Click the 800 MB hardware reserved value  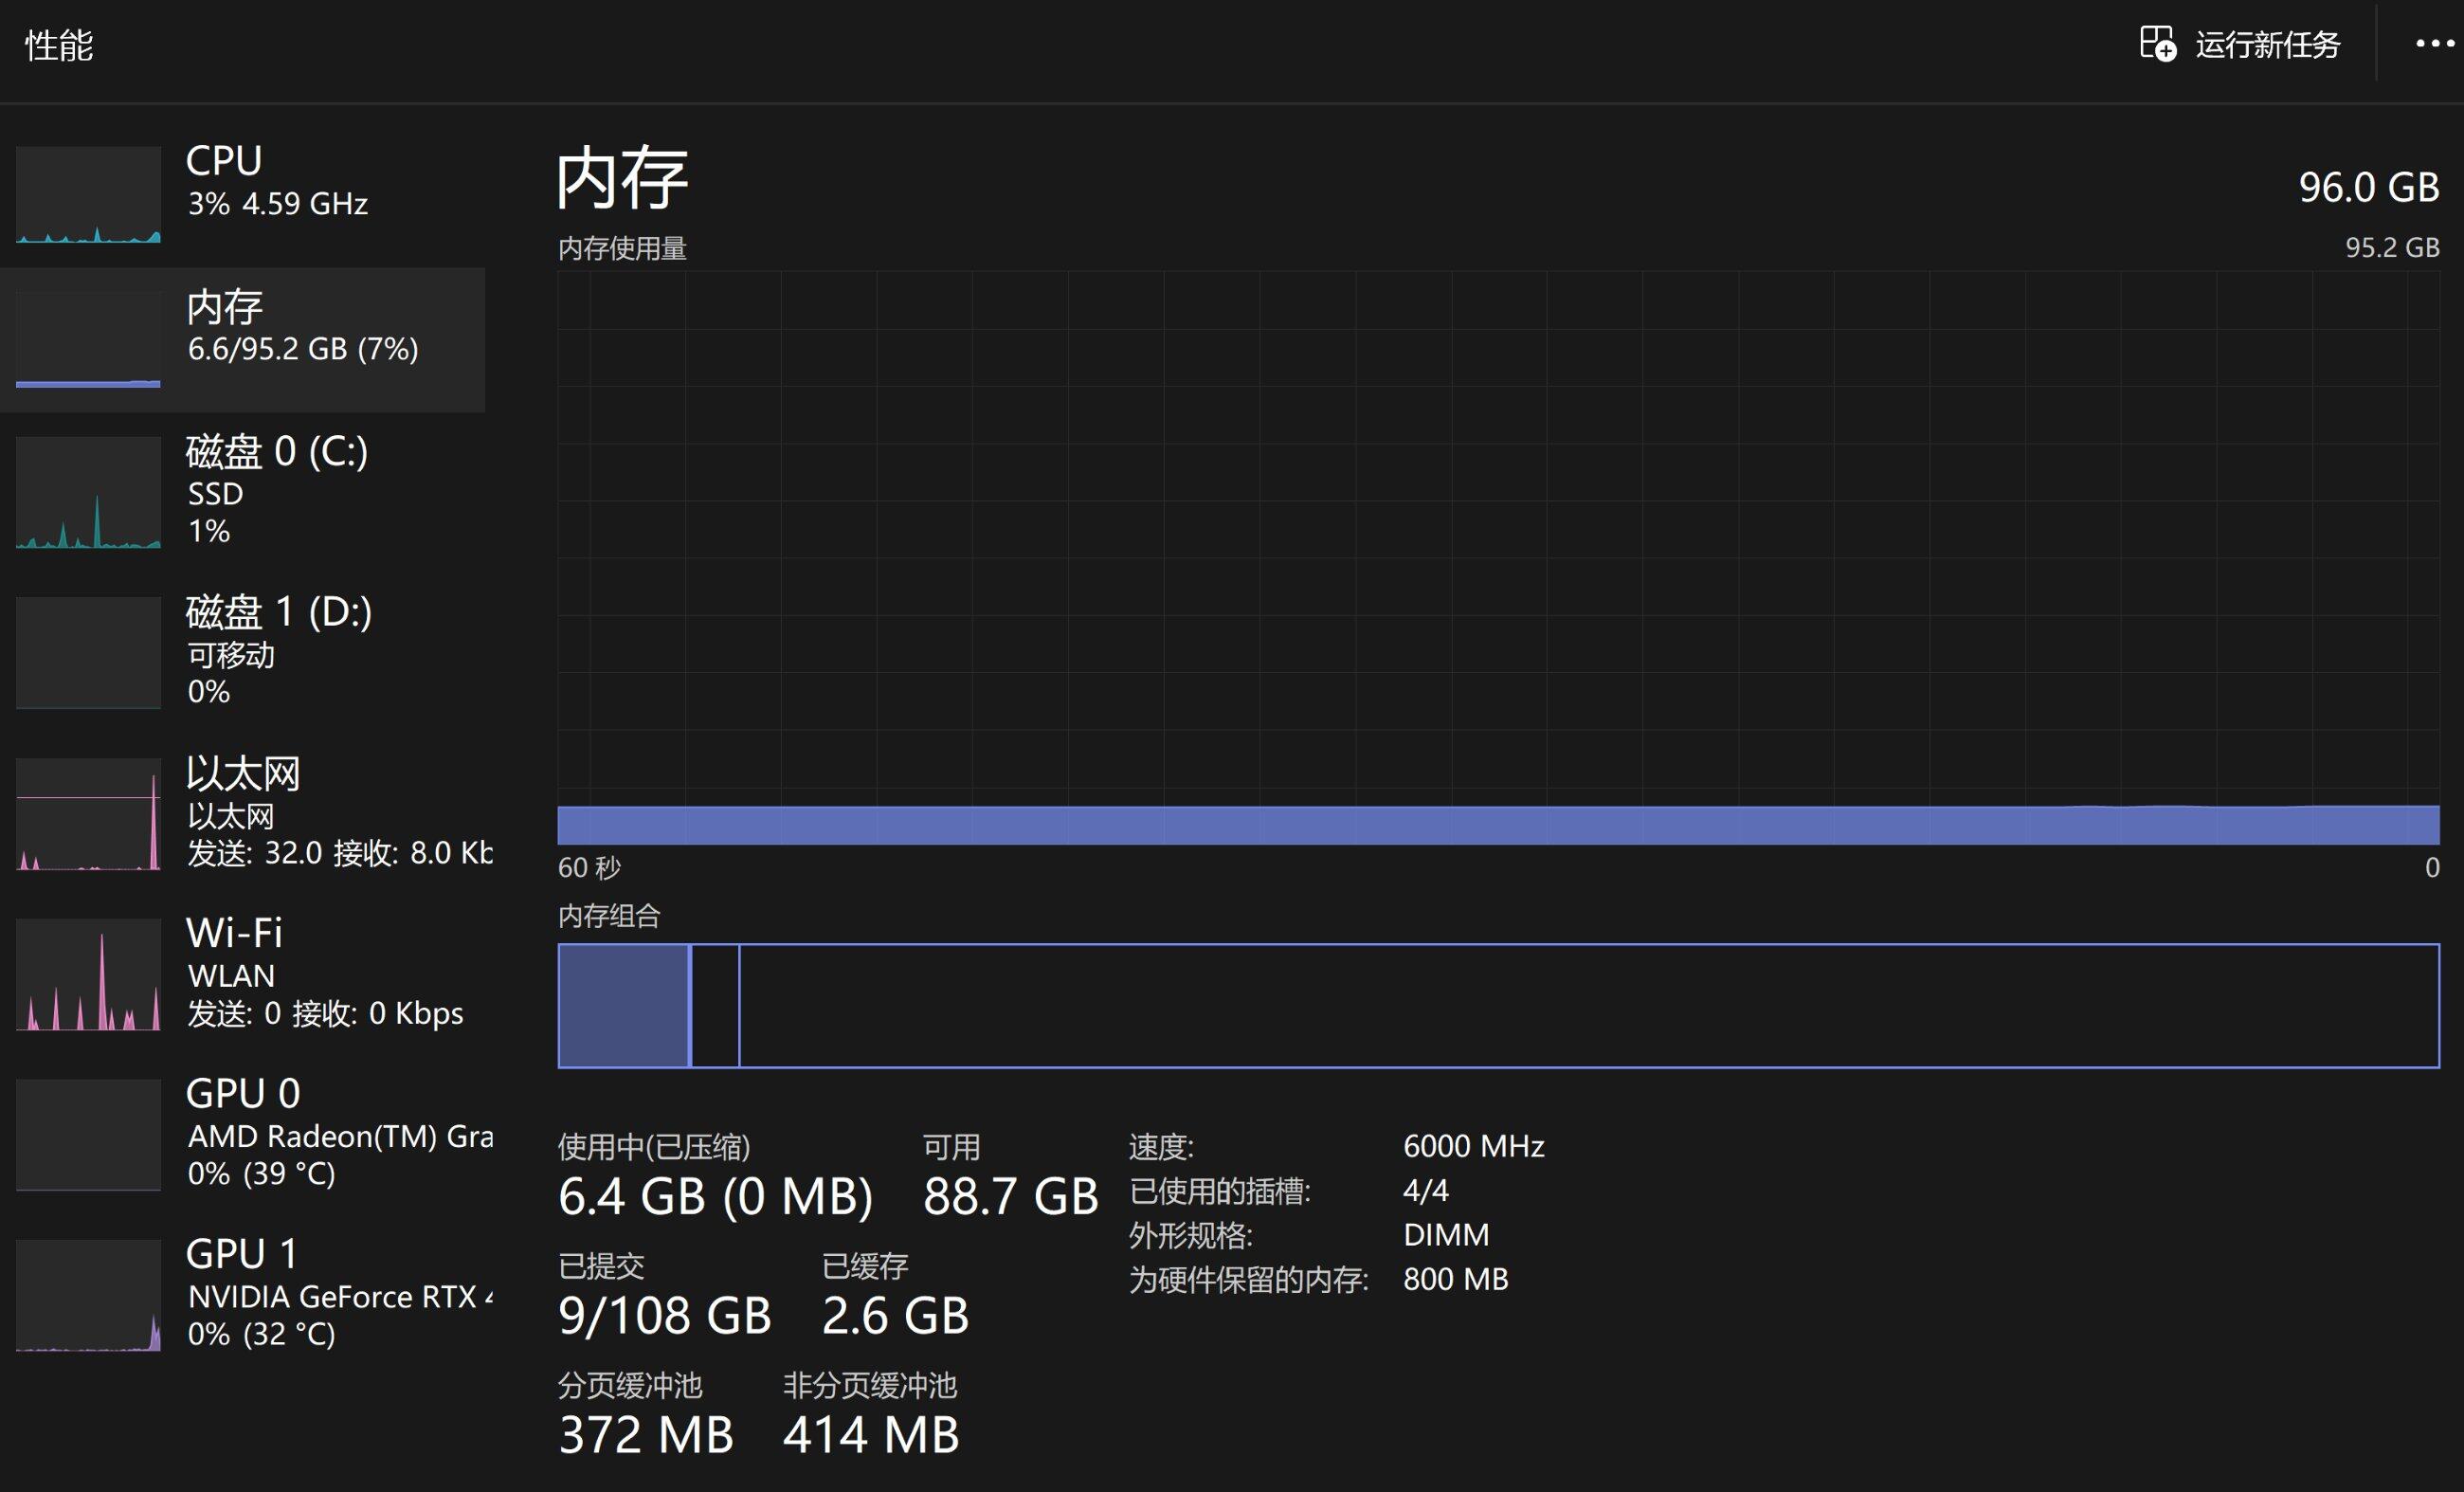[1455, 1279]
